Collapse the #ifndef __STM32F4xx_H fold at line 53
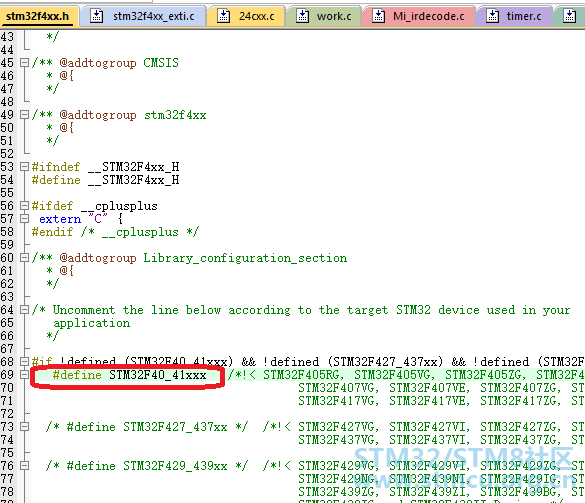This screenshot has width=585, height=503. point(24,166)
